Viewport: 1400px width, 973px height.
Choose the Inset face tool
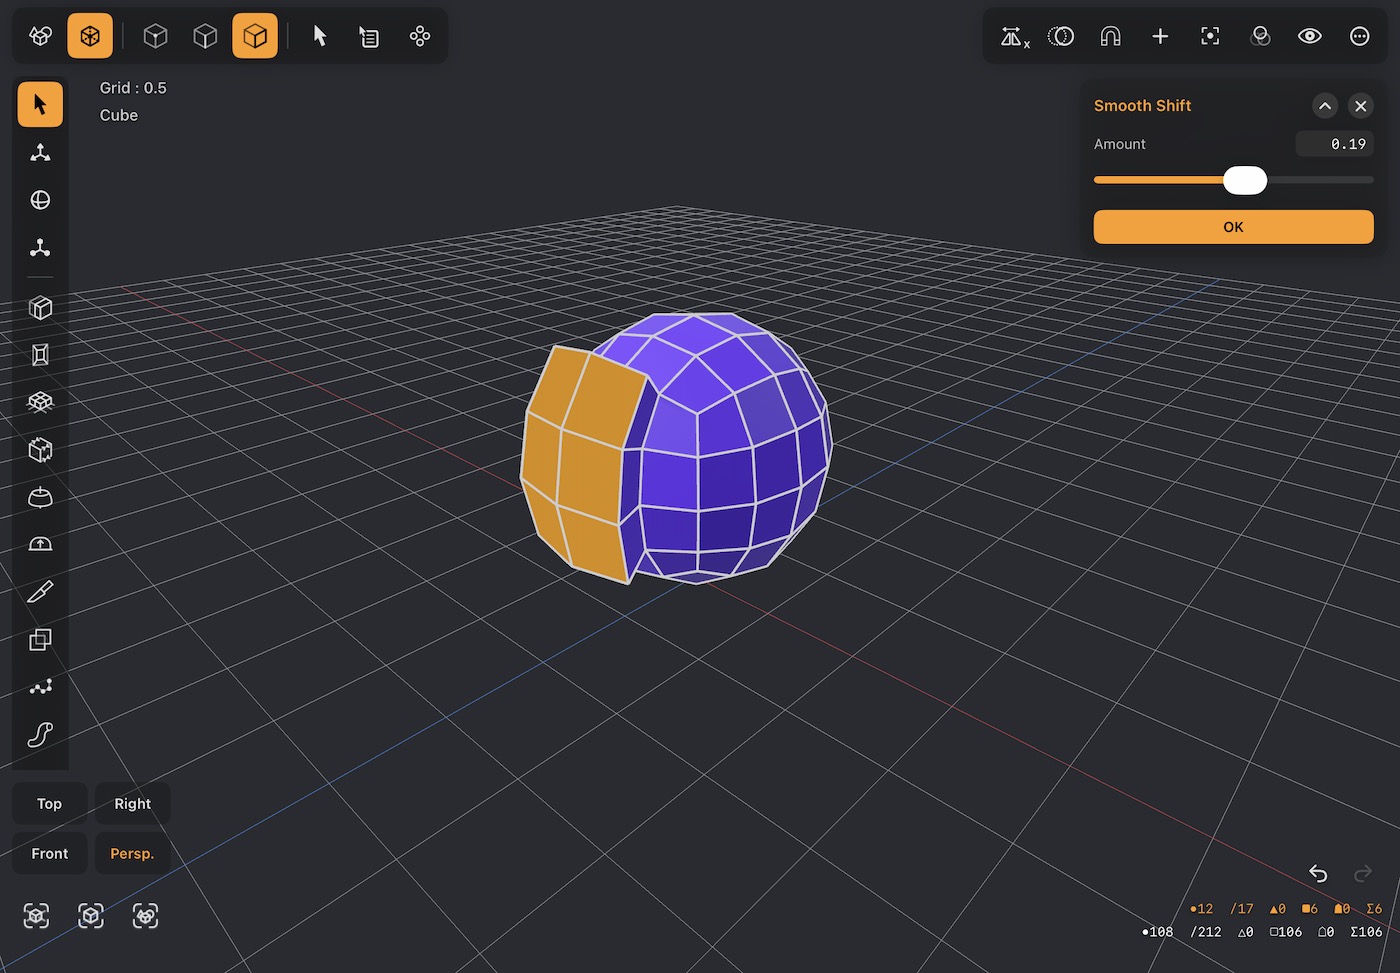pyautogui.click(x=40, y=354)
